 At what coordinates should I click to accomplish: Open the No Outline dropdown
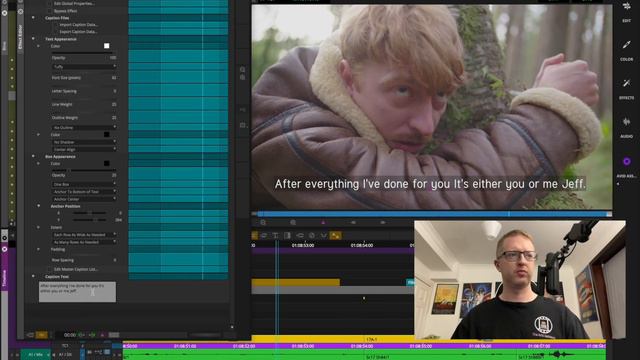click(x=84, y=127)
